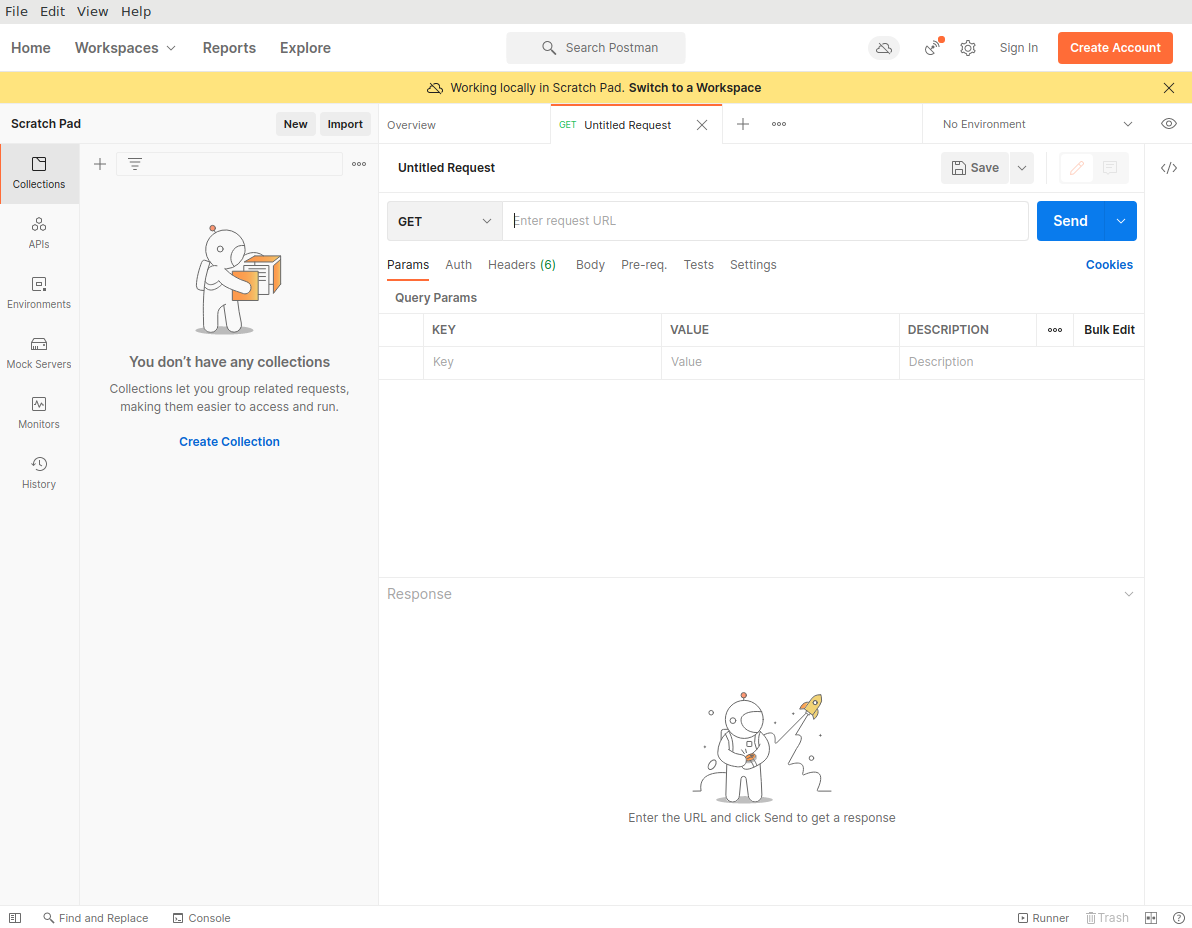Viewport: 1192px width, 928px height.
Task: Toggle two-pane view in status bar
Action: coord(1151,918)
